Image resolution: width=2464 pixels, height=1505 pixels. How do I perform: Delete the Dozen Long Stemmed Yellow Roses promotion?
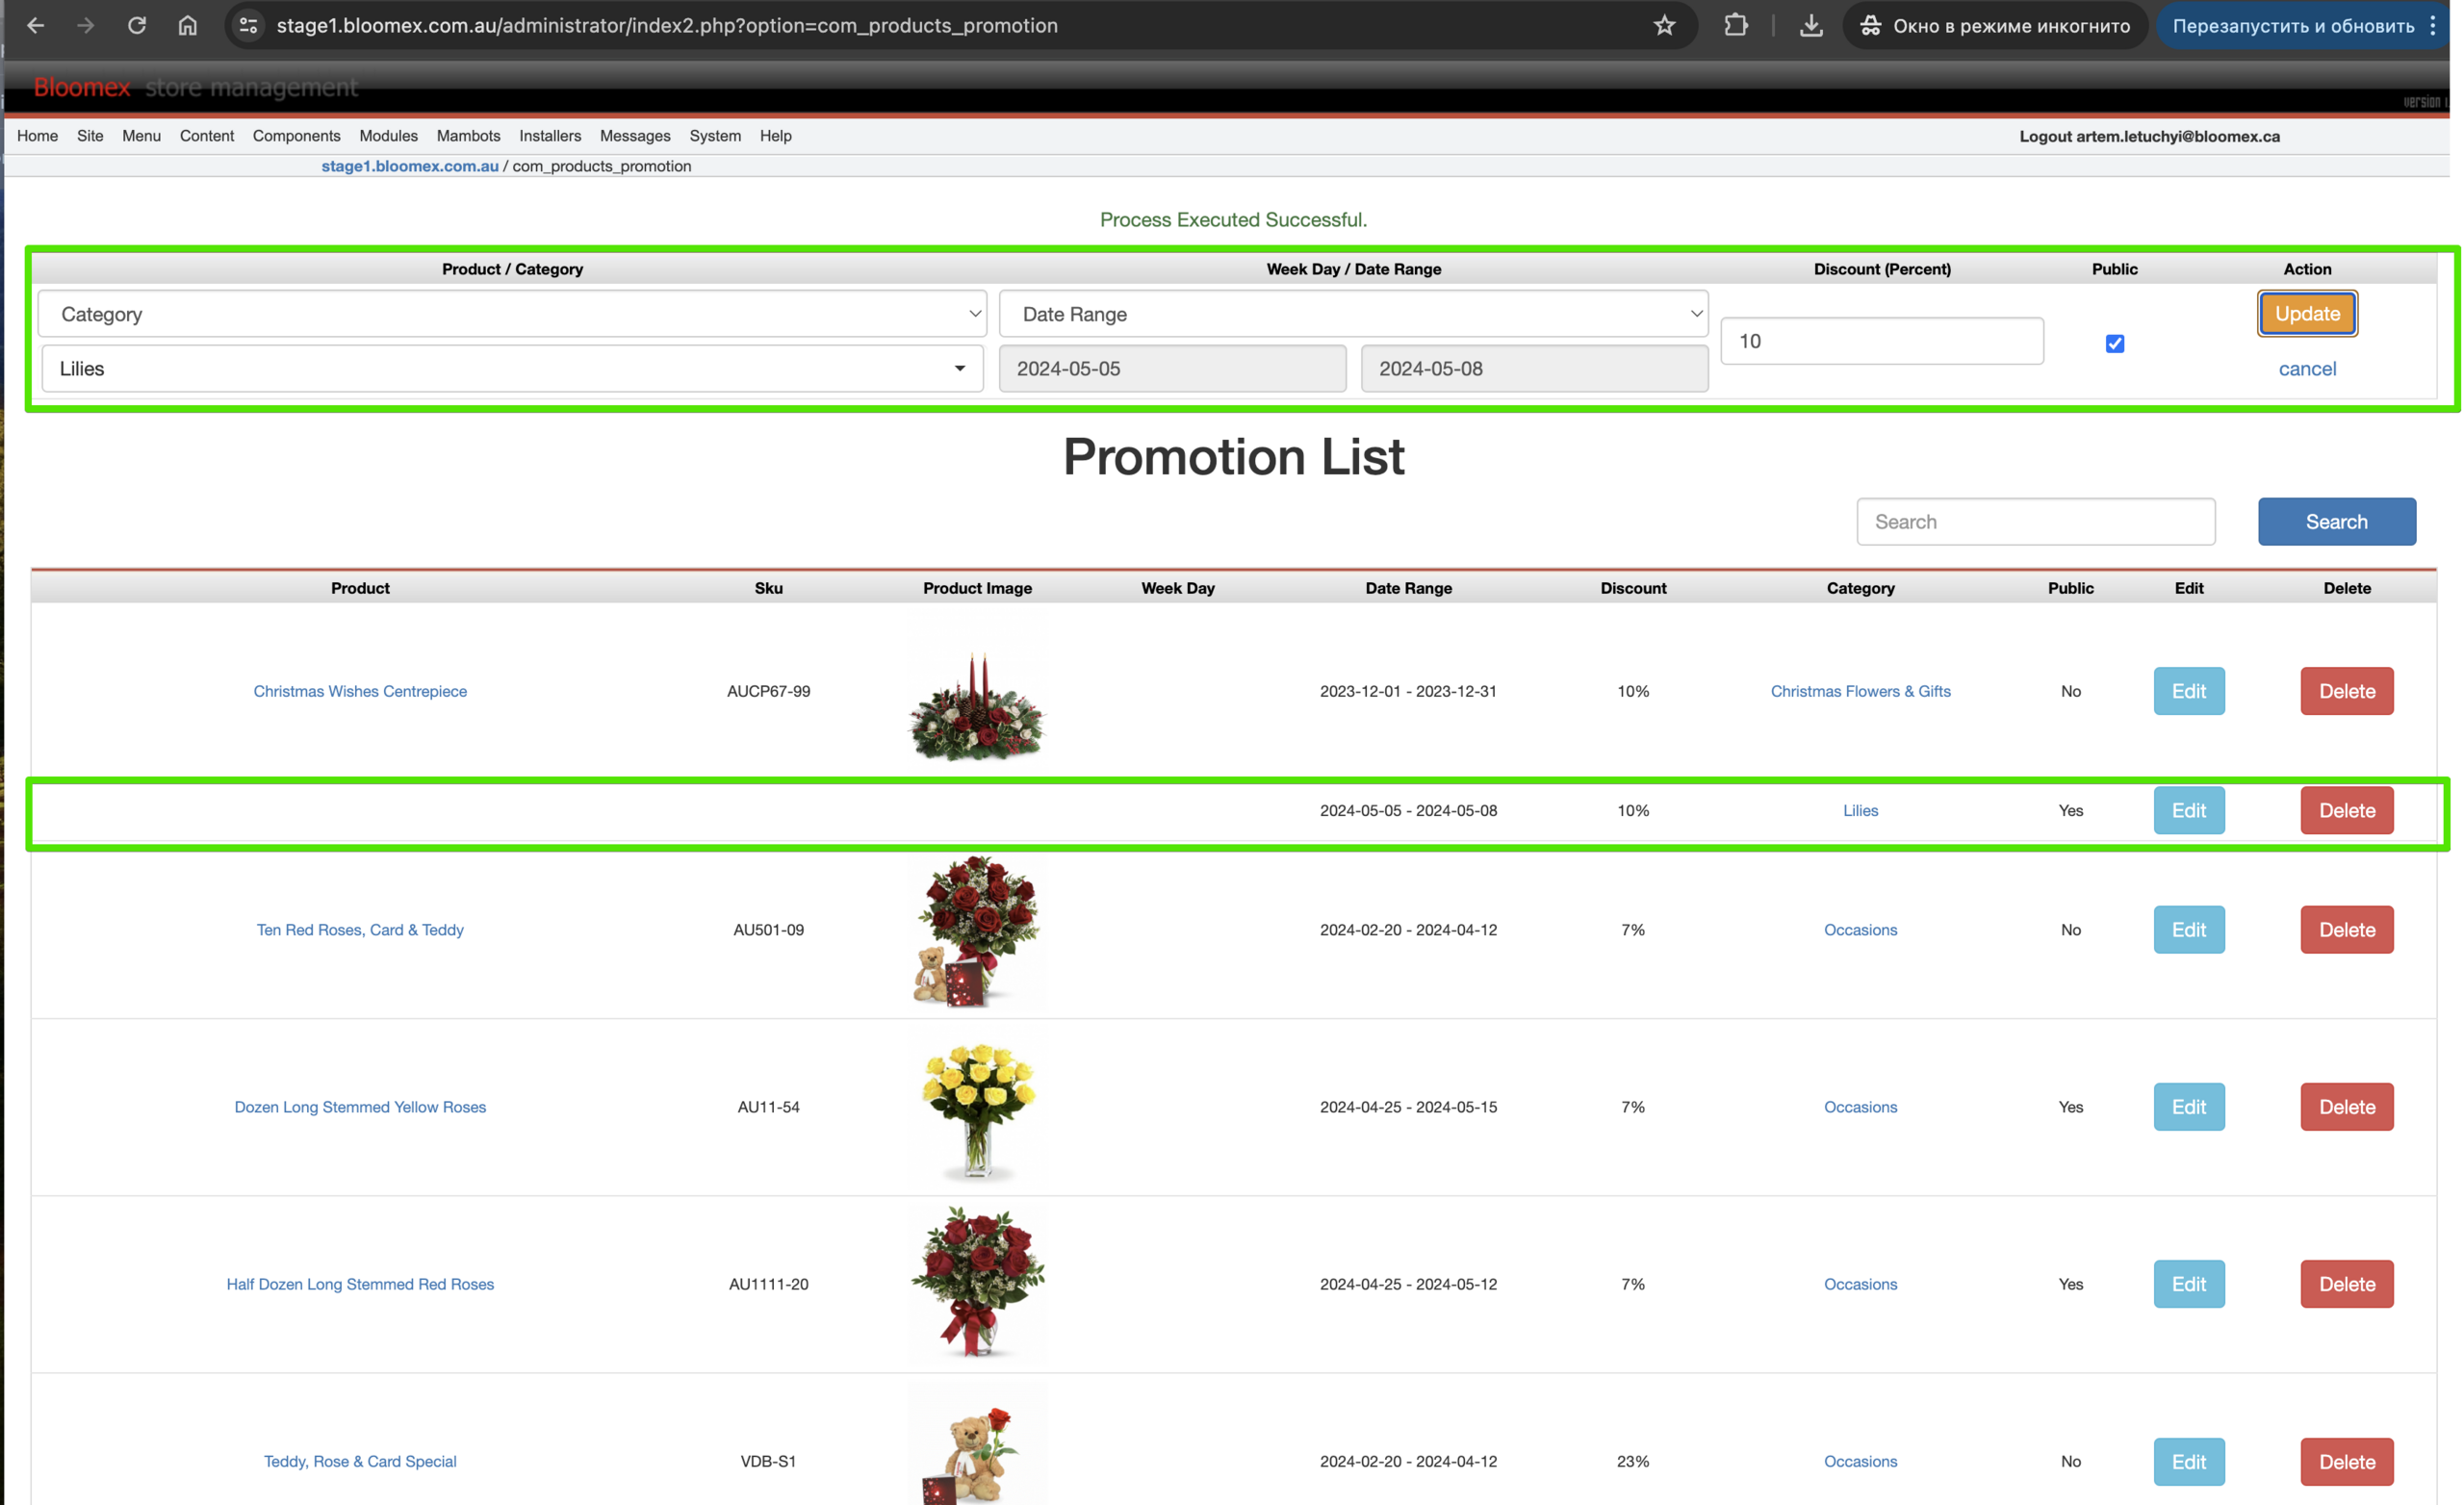click(2346, 1107)
